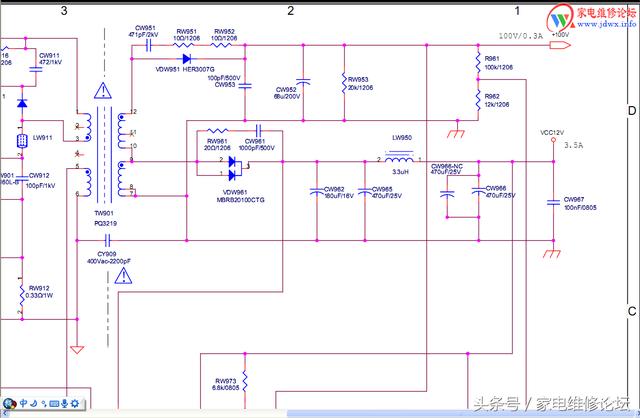The height and width of the screenshot is (418, 640).
Task: Open the soft keyboard icon
Action: point(54,404)
